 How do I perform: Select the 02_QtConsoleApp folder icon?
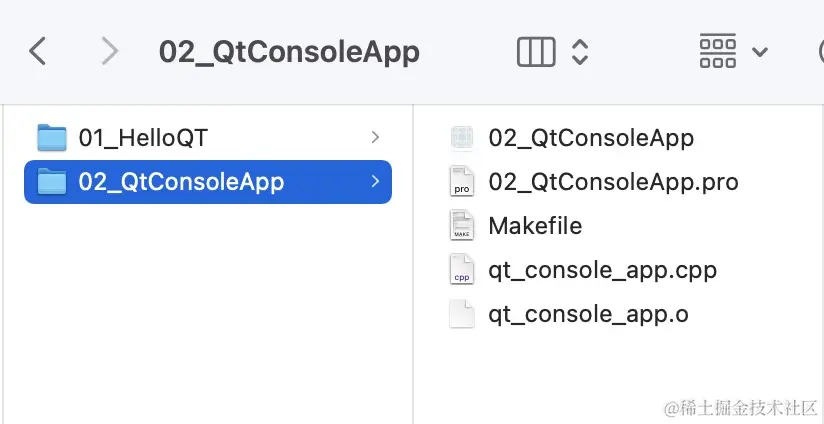[x=52, y=182]
